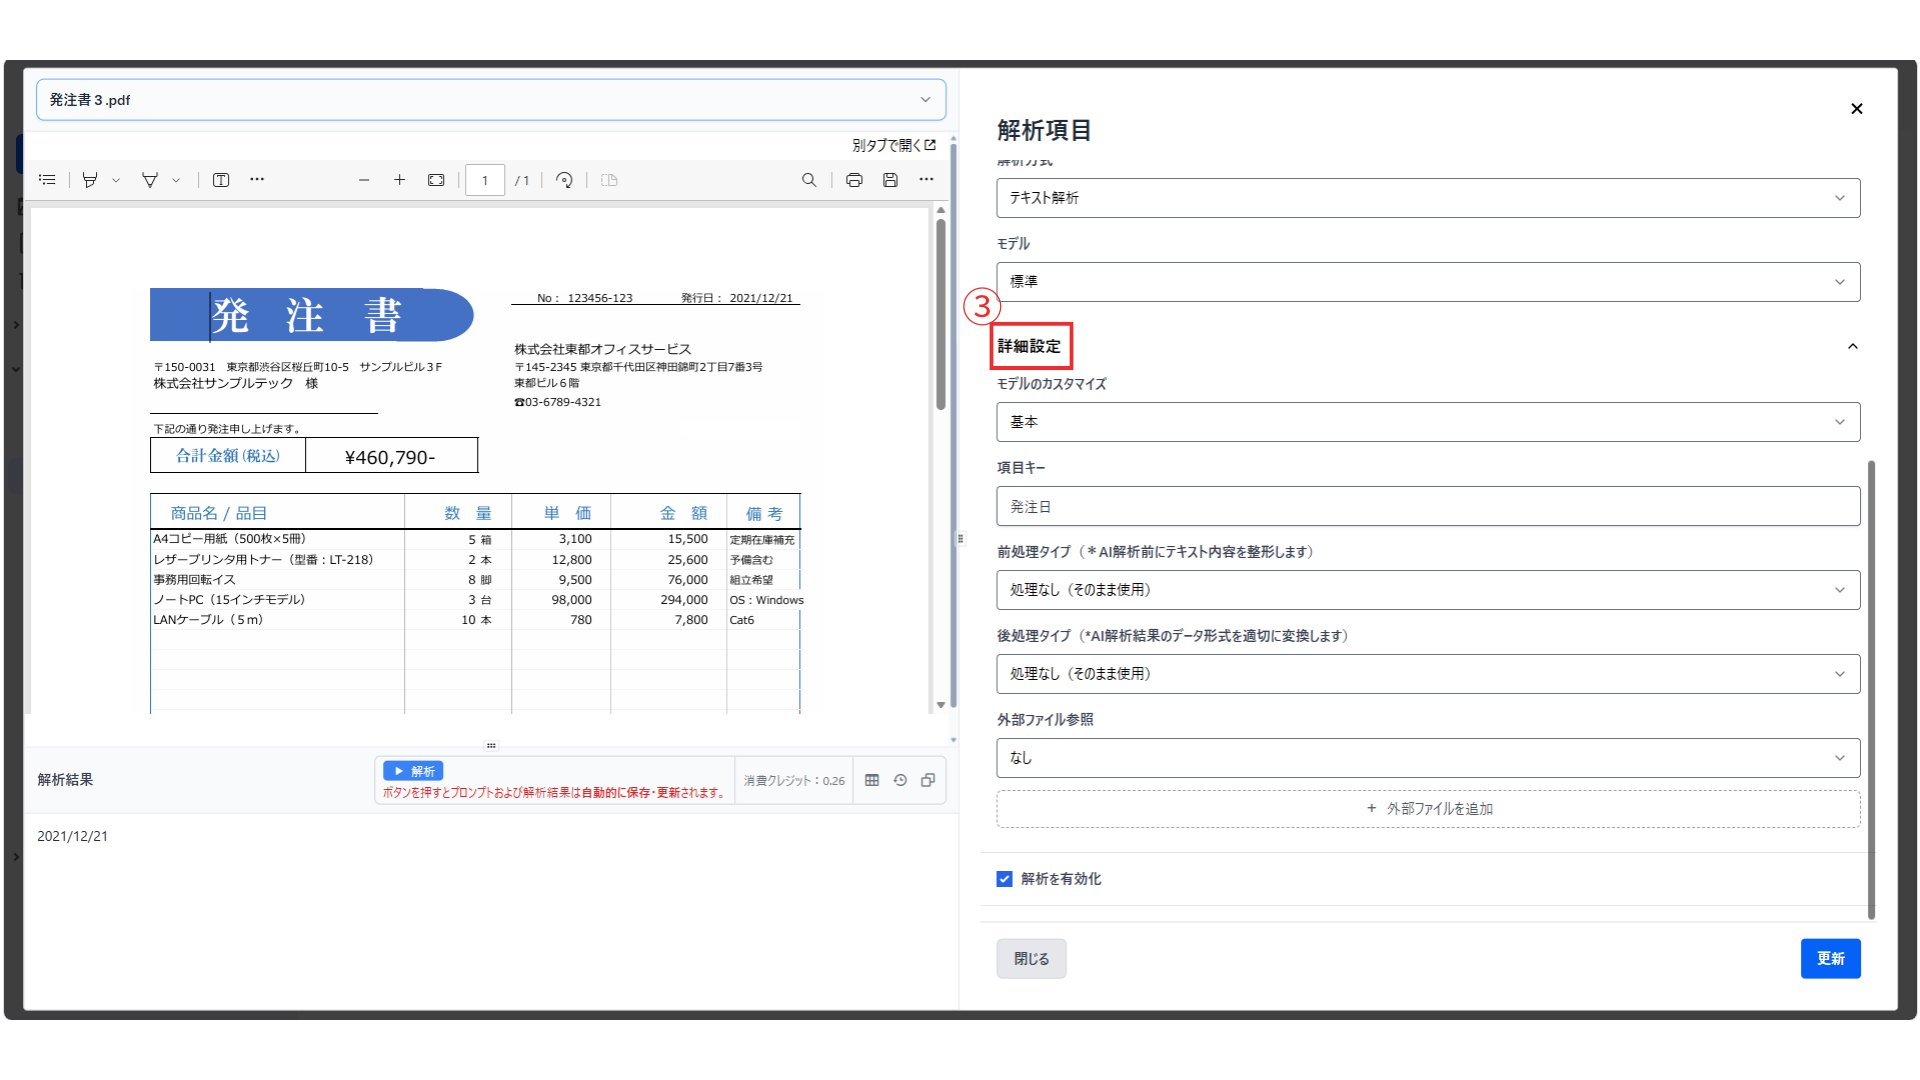Click the 消費クレジット:0.26 label
This screenshot has height=1080, width=1920.
point(794,780)
